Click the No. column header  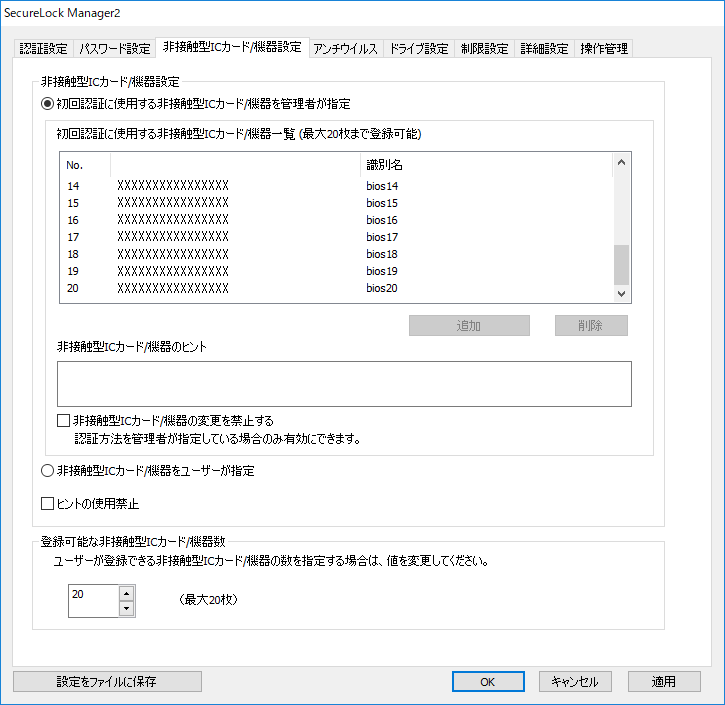coord(86,165)
